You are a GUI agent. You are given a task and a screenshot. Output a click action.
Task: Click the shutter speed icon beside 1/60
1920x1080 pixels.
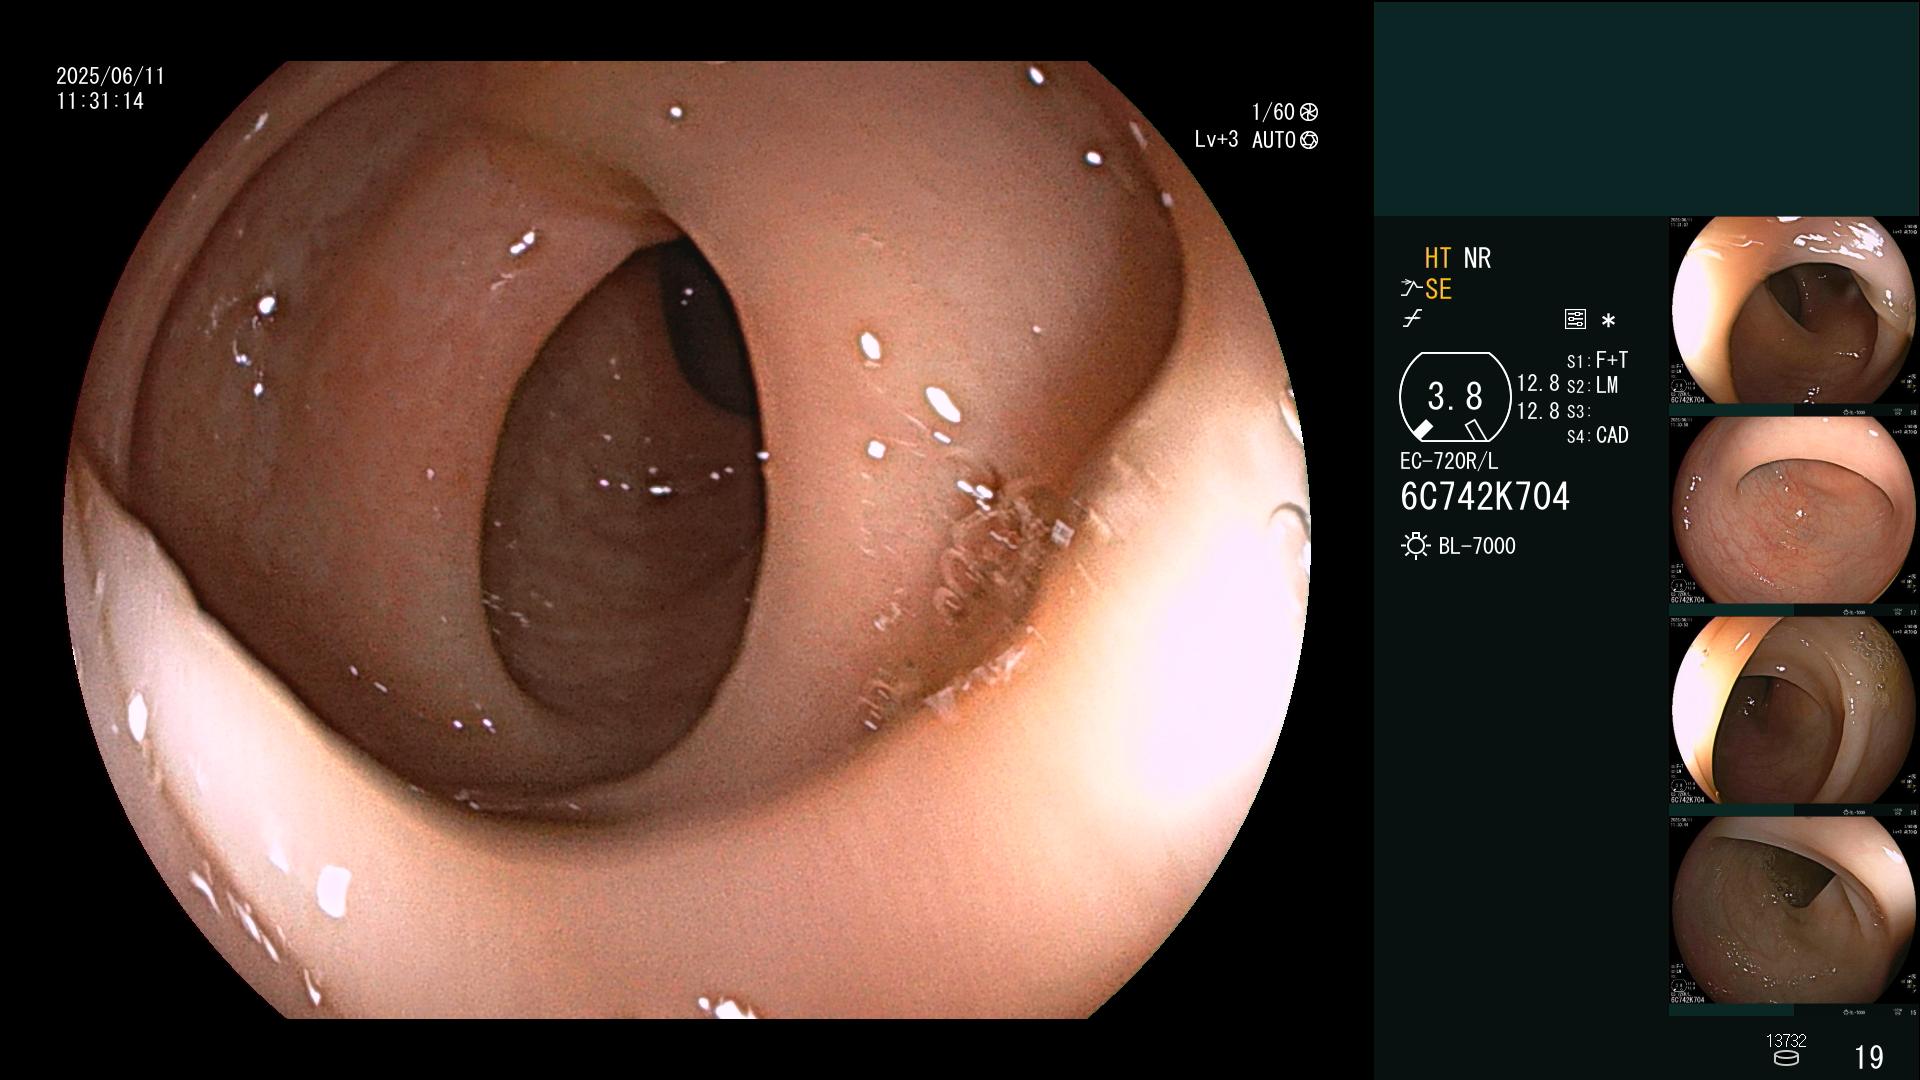(x=1308, y=112)
